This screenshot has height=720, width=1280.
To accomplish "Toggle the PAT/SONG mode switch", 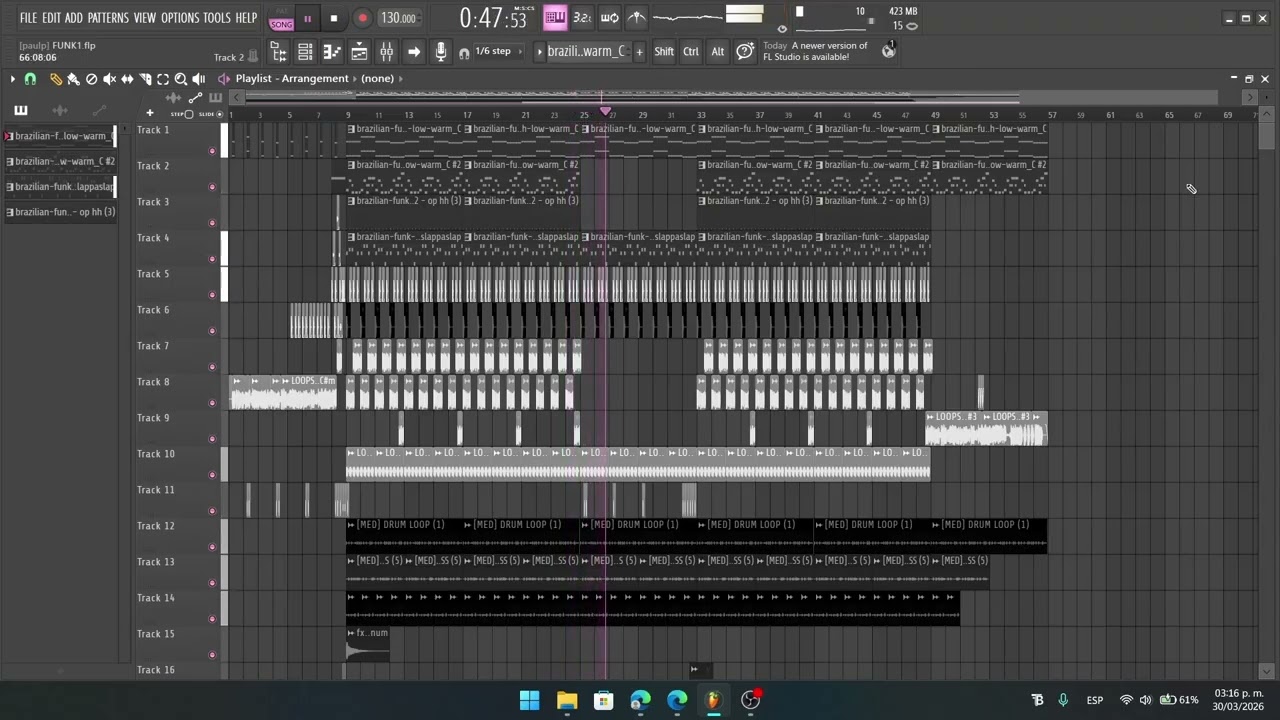I will click(281, 18).
